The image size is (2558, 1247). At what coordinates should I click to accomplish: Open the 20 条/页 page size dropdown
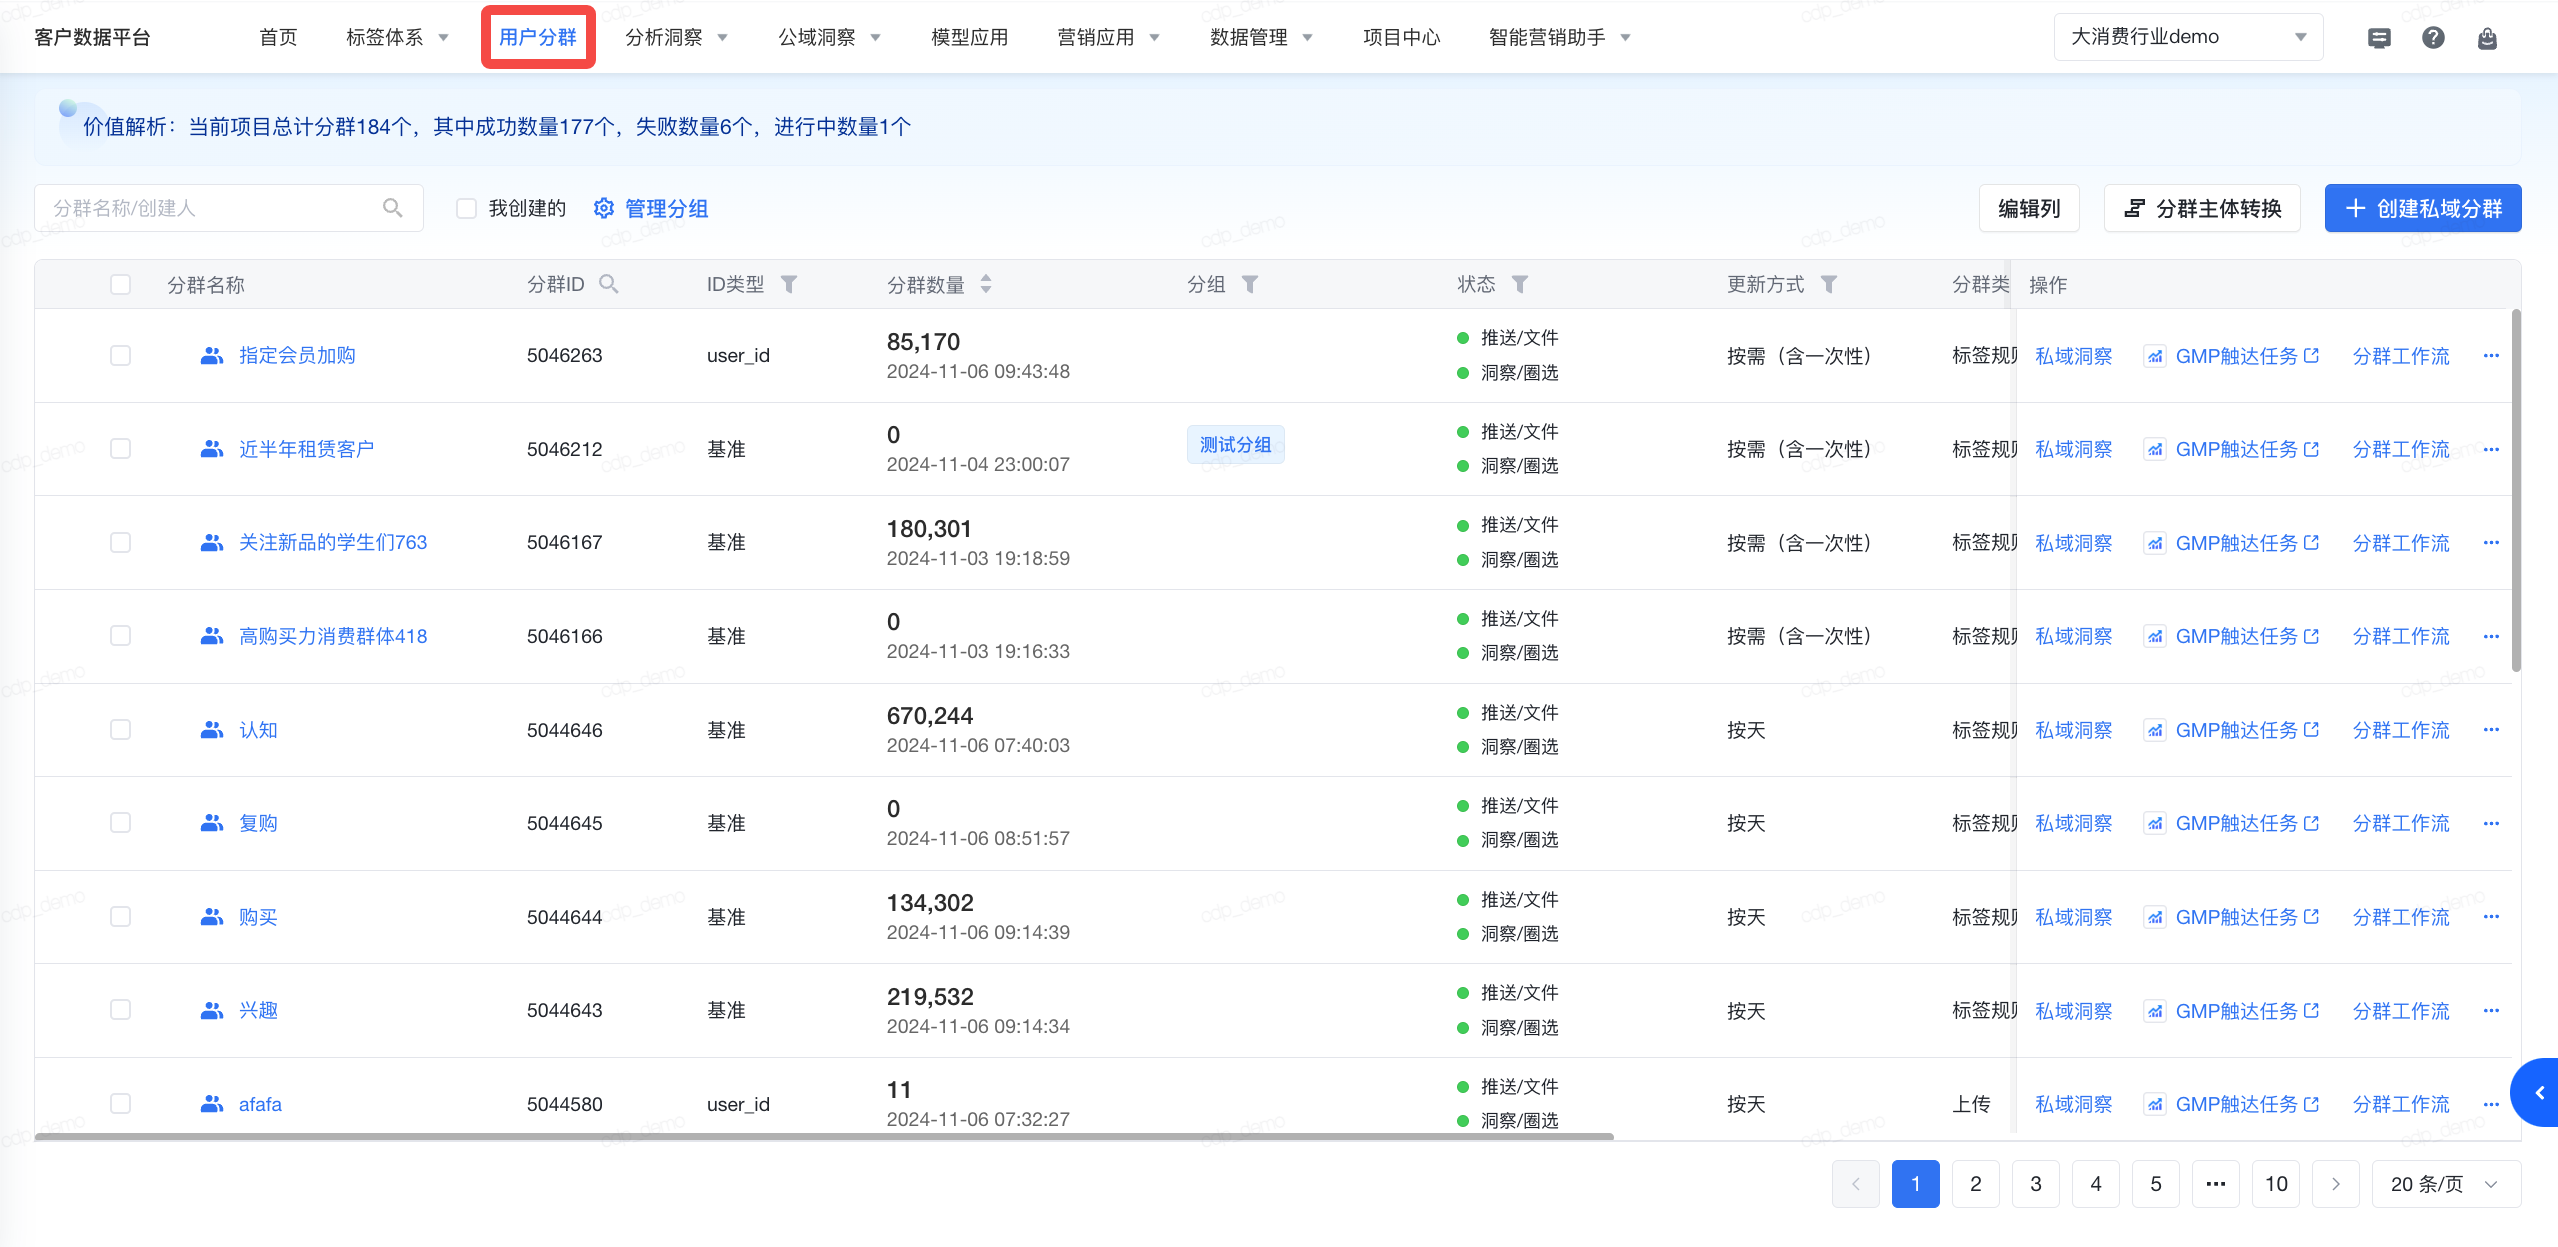(2446, 1184)
